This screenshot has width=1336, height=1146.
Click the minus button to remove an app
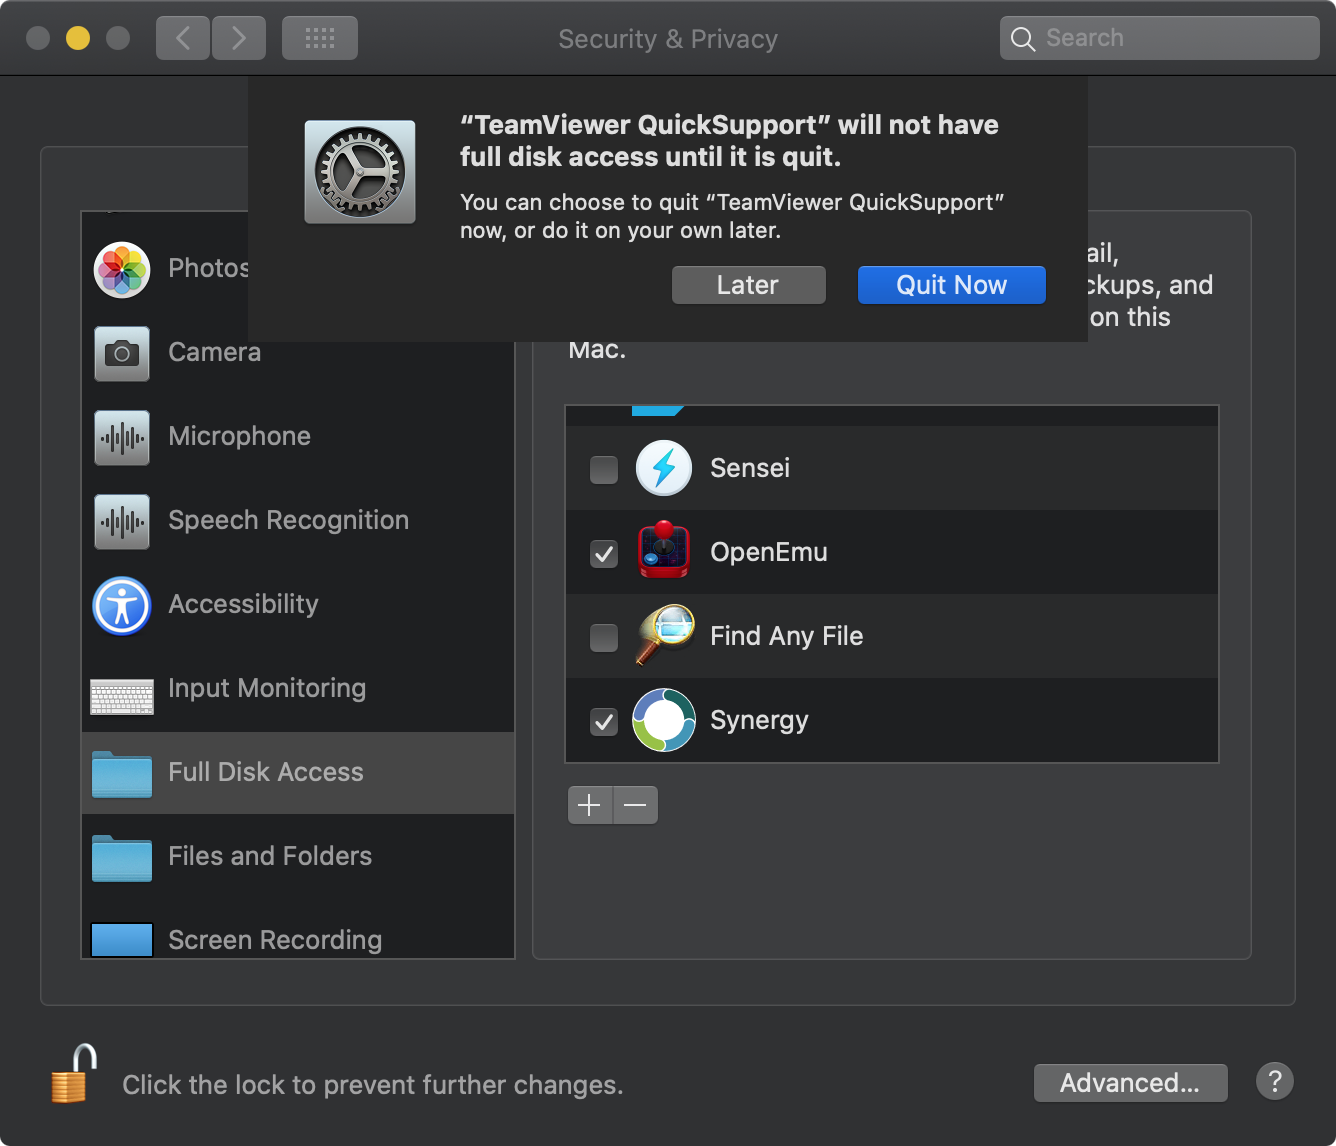point(635,804)
